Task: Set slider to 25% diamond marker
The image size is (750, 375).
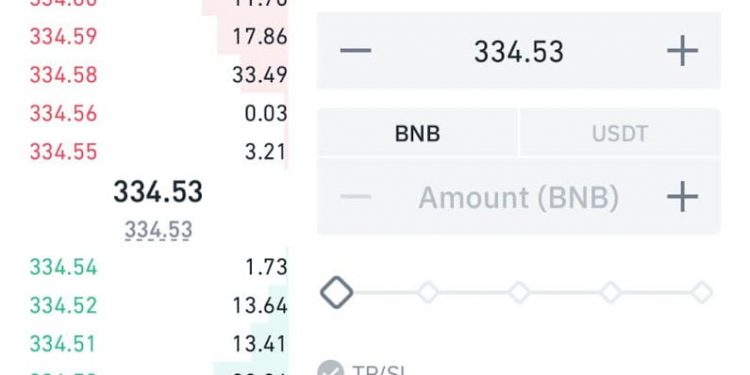Action: click(428, 292)
